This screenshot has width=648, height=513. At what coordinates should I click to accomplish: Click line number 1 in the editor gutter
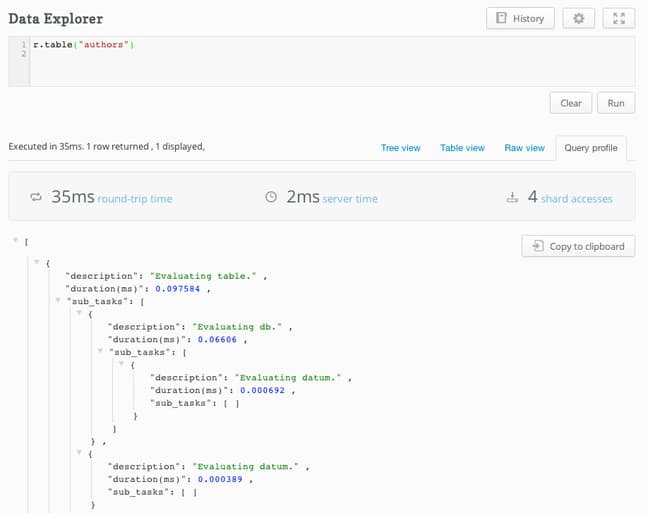[24, 44]
